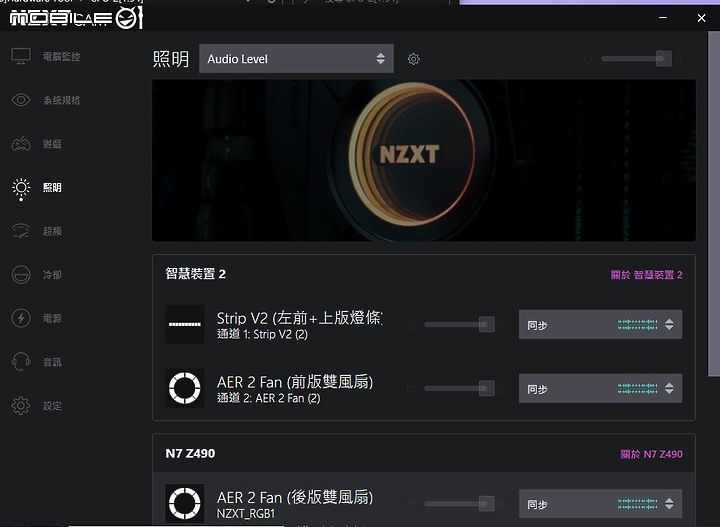Select the 照明 sun icon in sidebar
The width and height of the screenshot is (720, 527).
click(21, 187)
